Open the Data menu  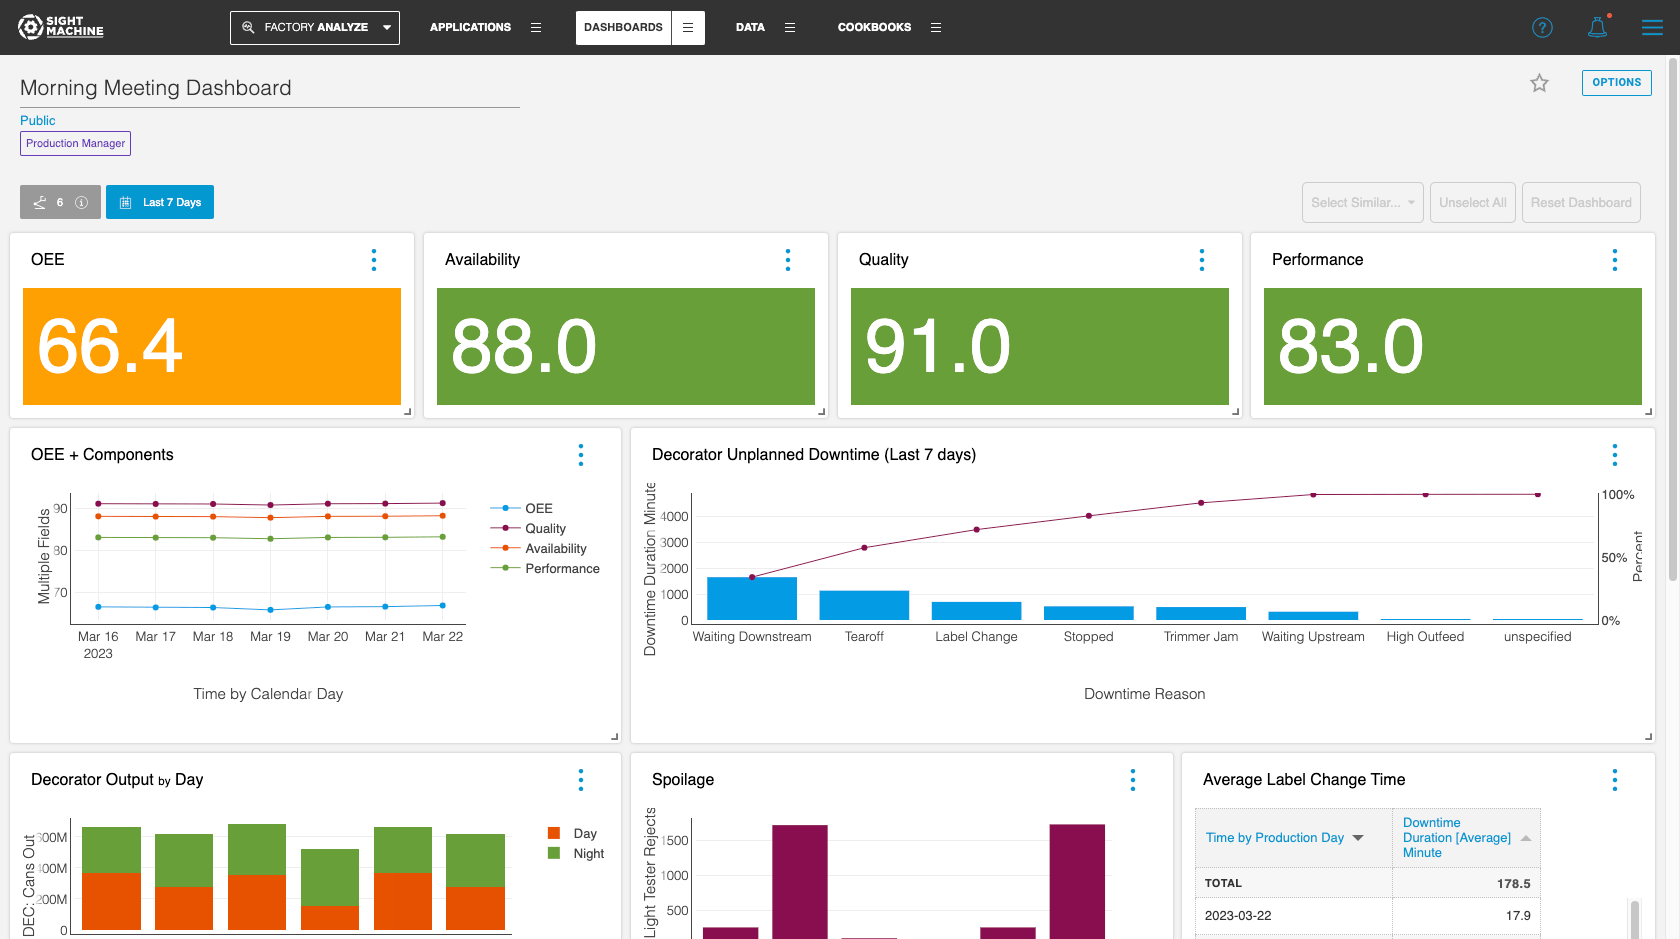[750, 28]
